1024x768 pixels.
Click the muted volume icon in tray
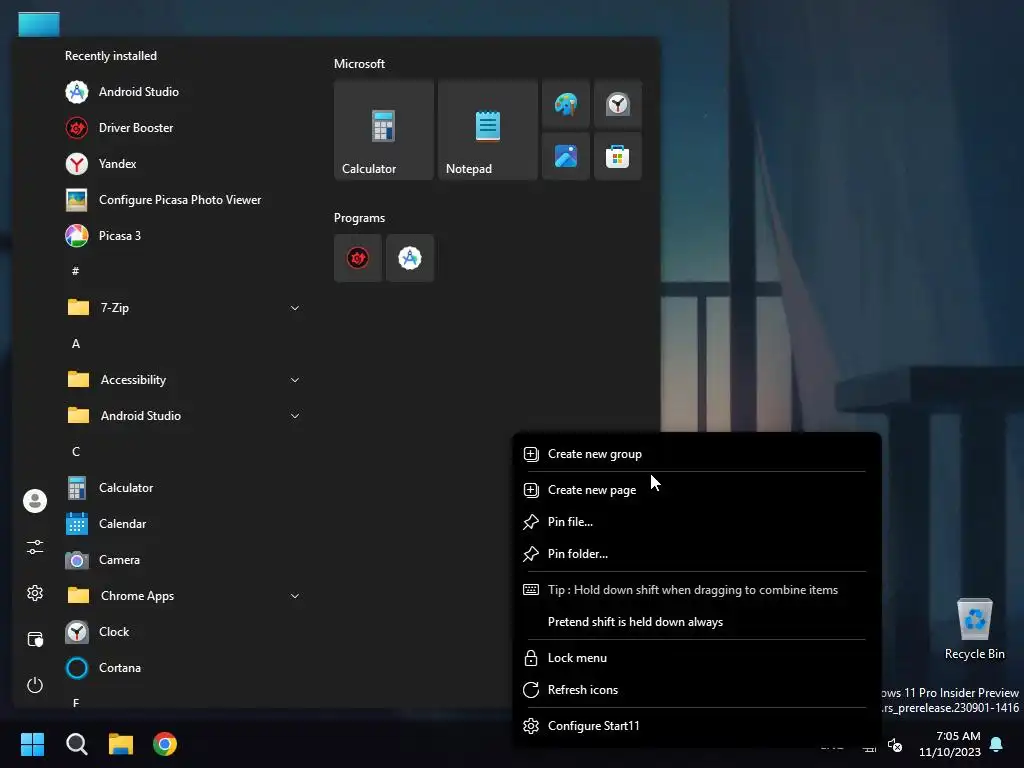tap(895, 744)
